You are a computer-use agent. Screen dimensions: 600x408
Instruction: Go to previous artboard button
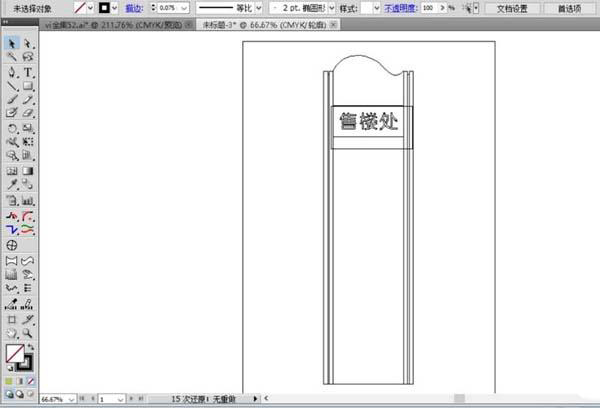(x=92, y=399)
